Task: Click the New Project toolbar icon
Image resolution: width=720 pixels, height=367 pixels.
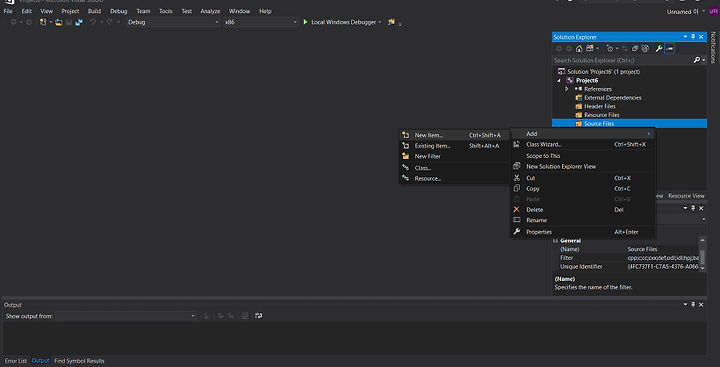Action: point(43,22)
